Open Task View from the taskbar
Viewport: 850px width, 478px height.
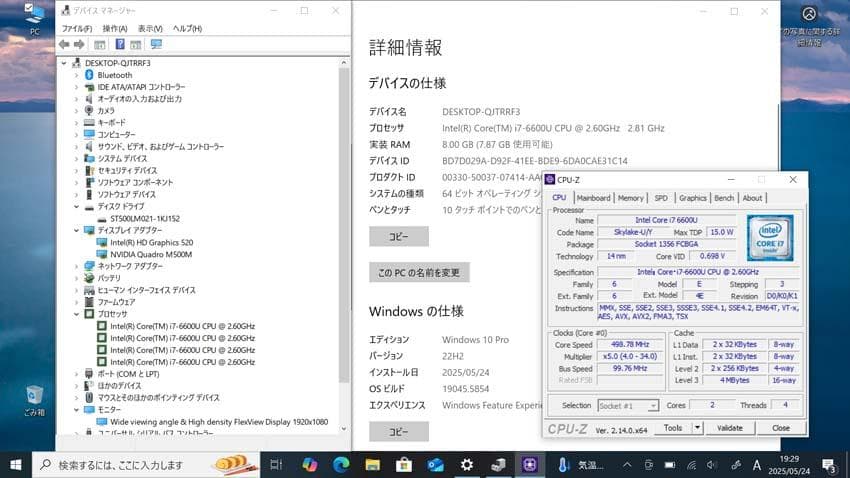tap(276, 465)
